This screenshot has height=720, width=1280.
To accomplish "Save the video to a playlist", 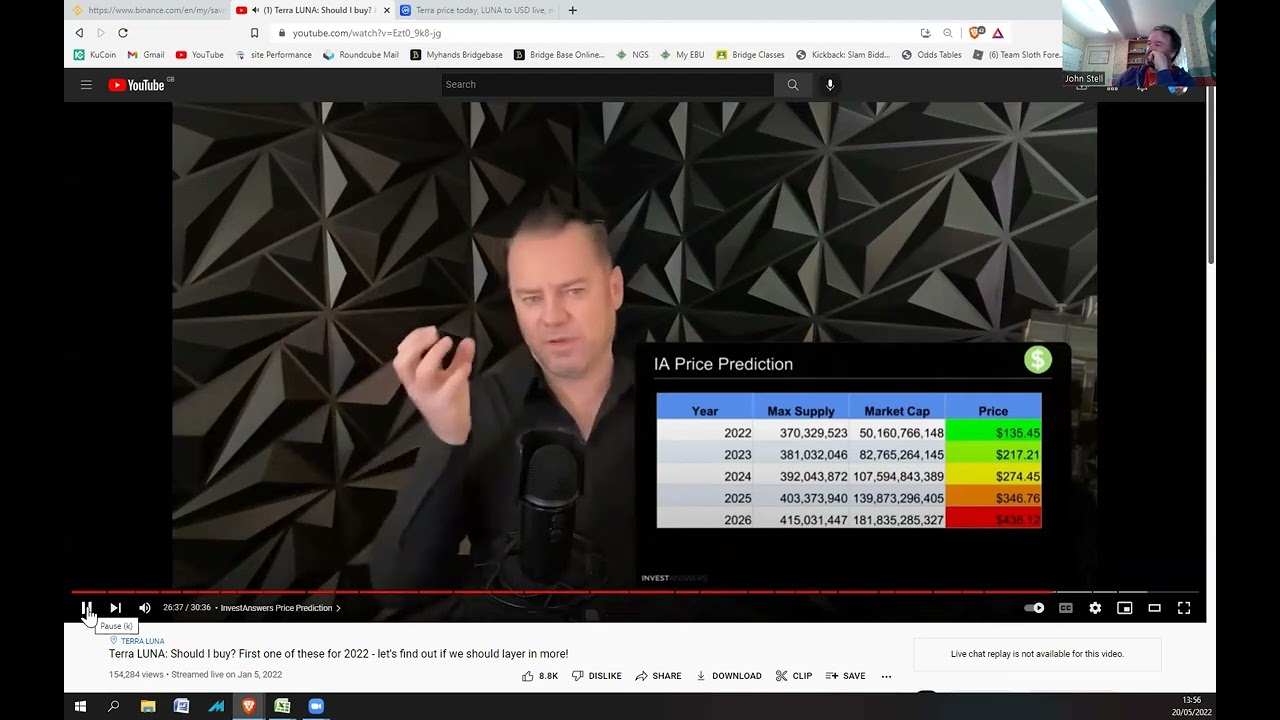I will [x=846, y=676].
